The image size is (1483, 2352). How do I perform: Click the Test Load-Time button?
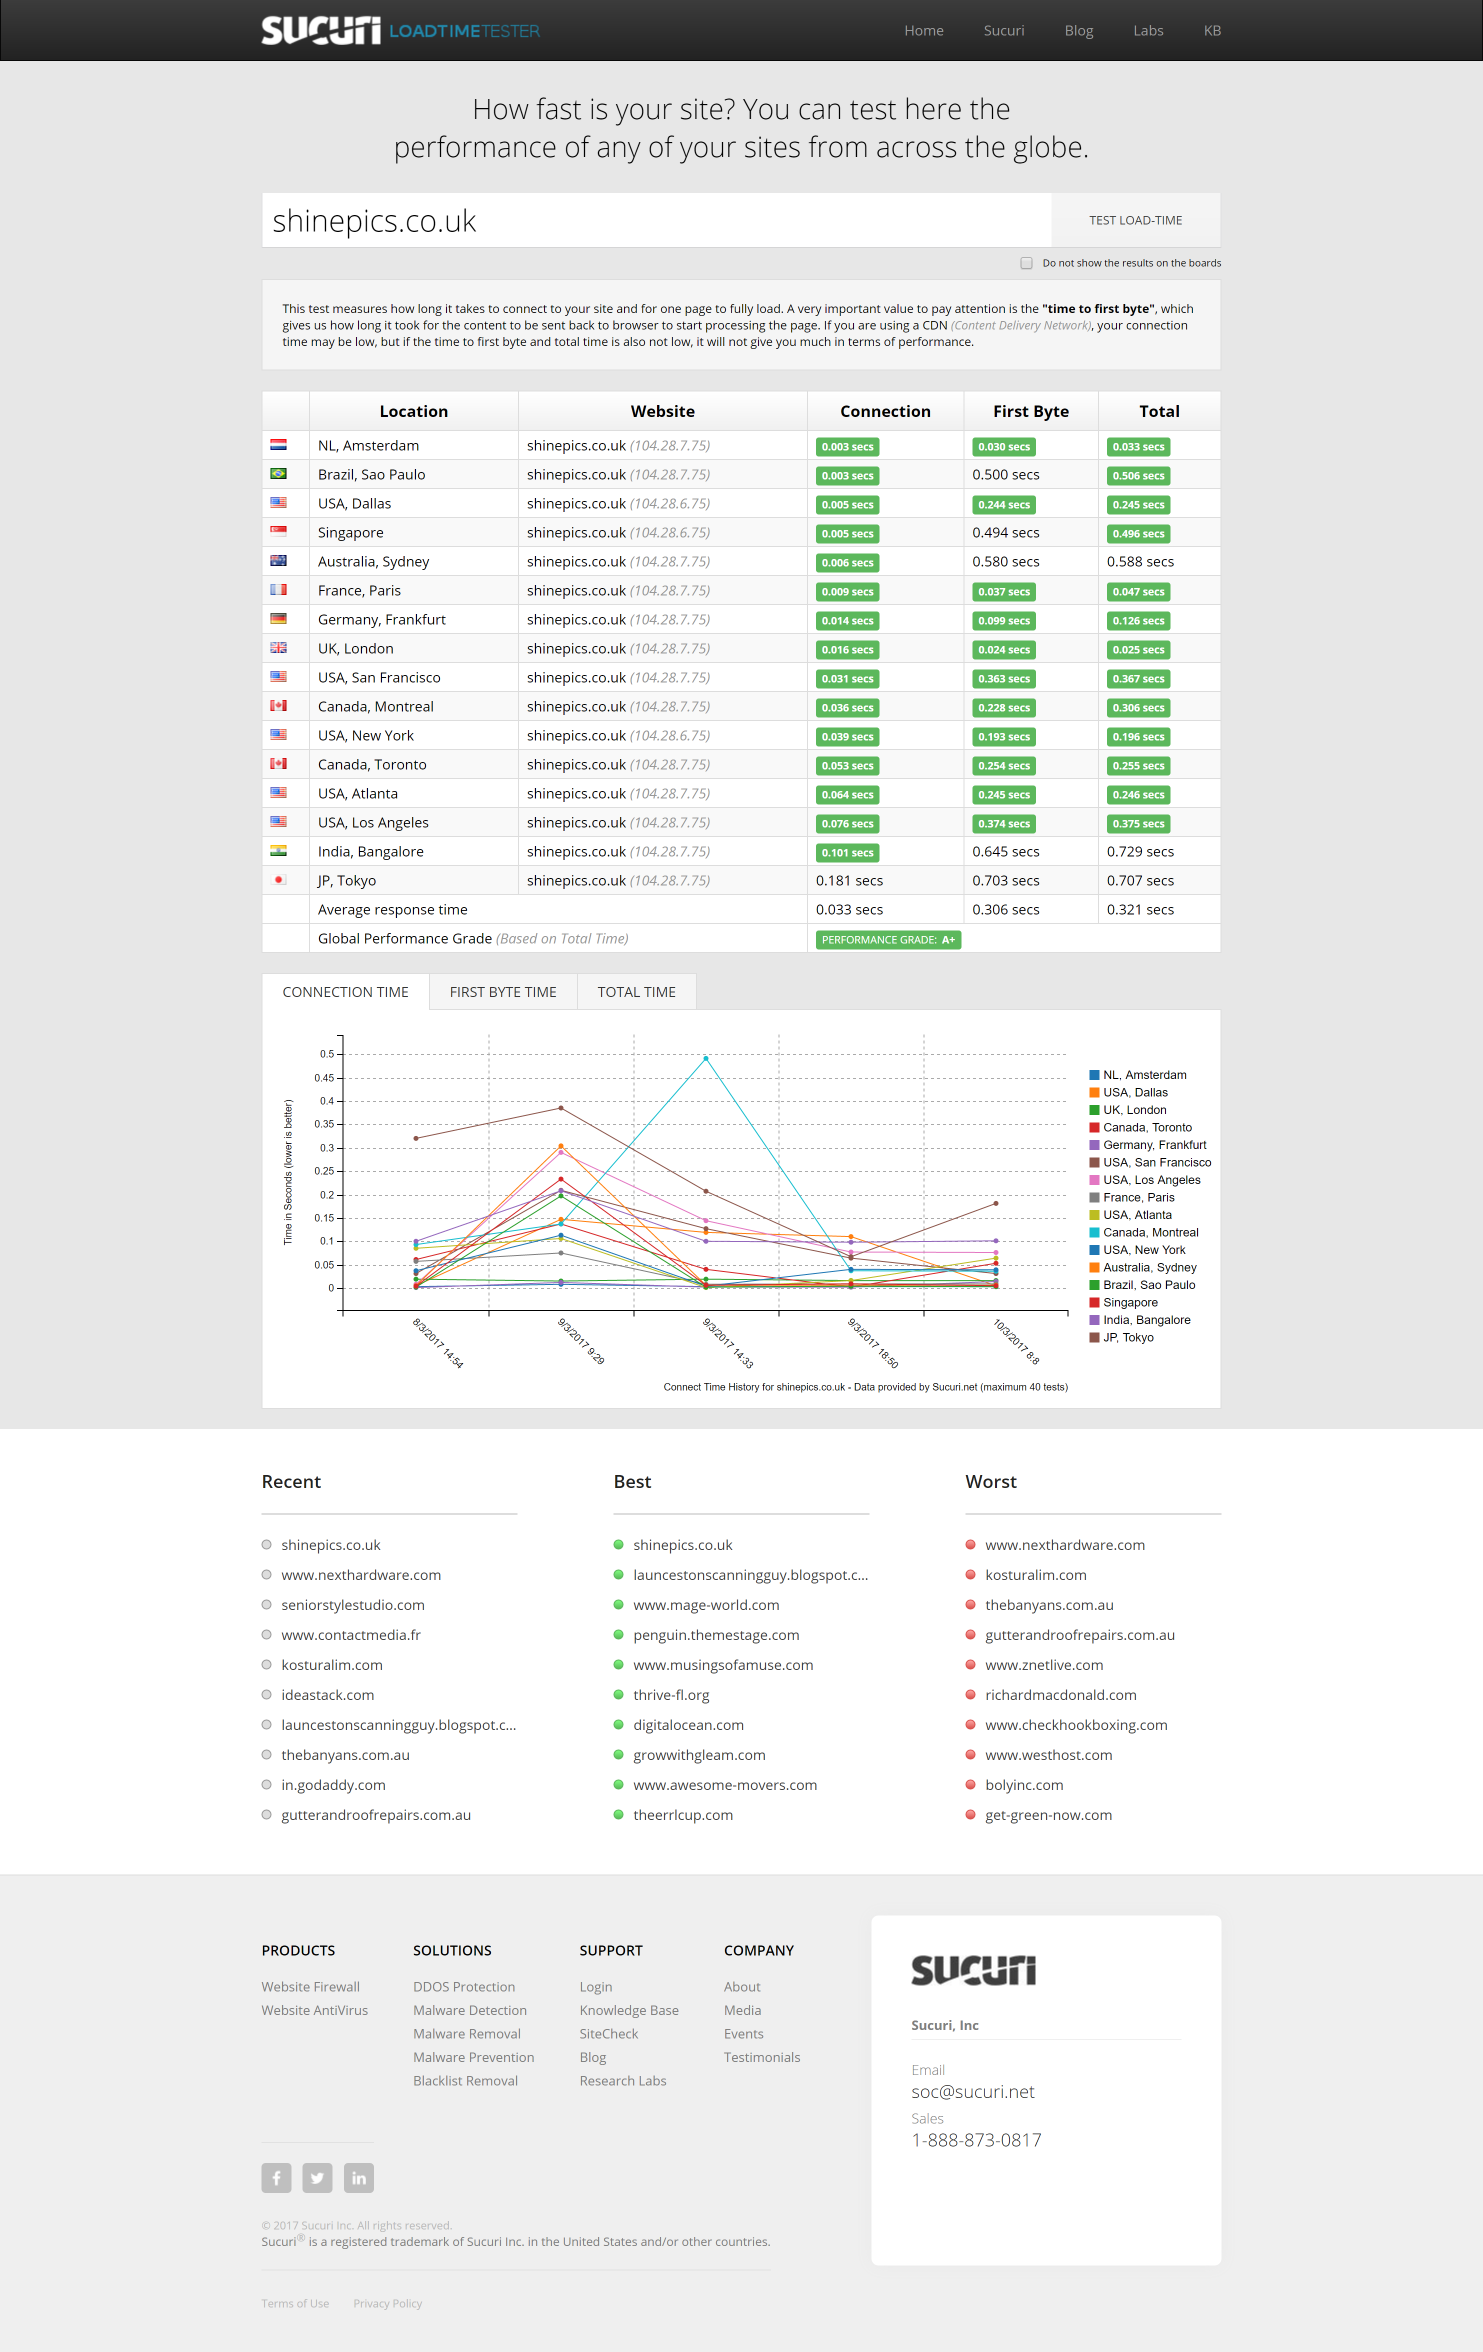point(1136,220)
